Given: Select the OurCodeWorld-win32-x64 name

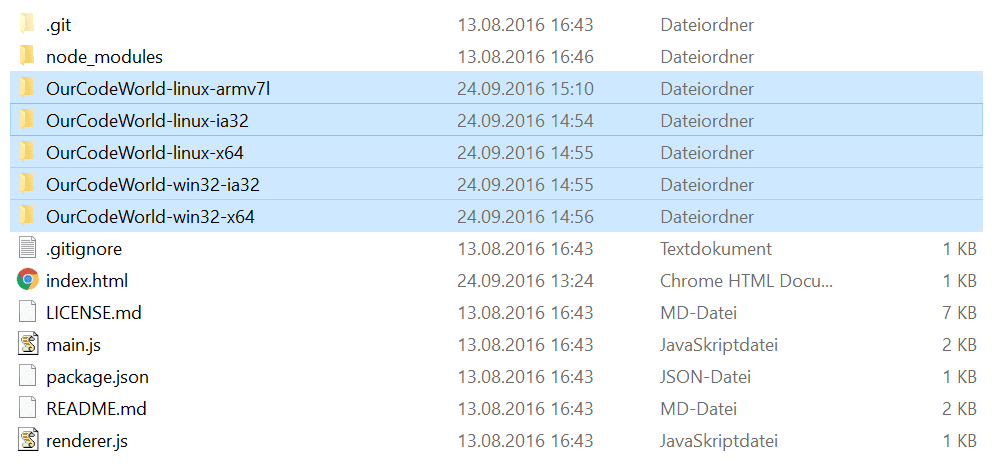Looking at the screenshot, I should point(151,217).
